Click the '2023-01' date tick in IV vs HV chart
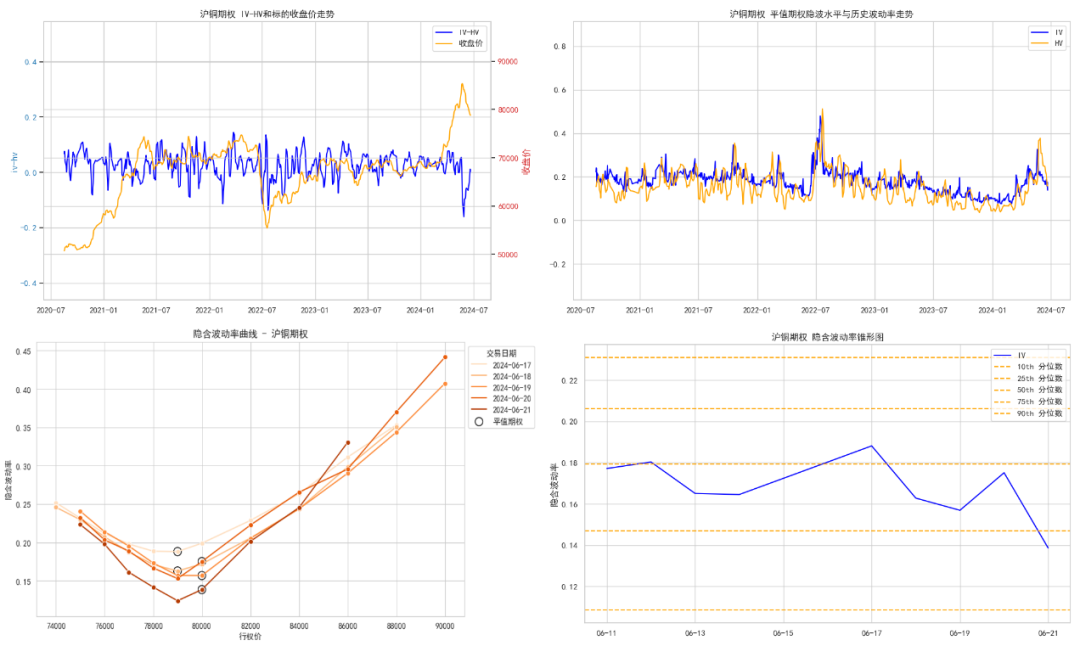This screenshot has height=646, width=1080. (874, 311)
